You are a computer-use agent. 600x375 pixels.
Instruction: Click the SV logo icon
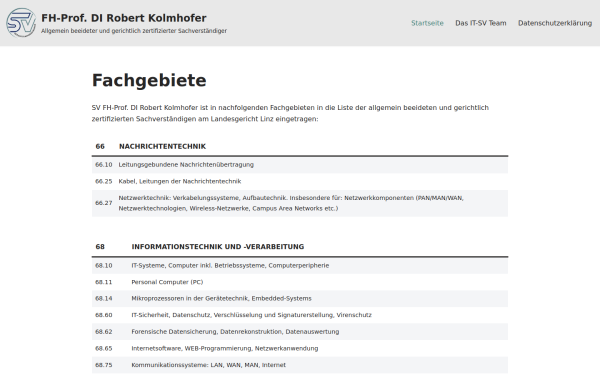tap(21, 23)
